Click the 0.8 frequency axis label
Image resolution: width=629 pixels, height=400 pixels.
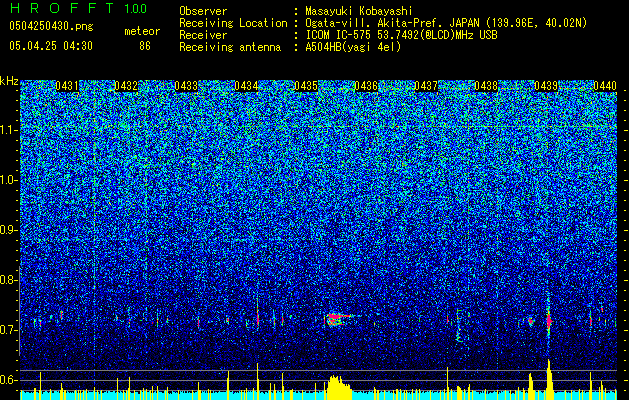[x=8, y=280]
